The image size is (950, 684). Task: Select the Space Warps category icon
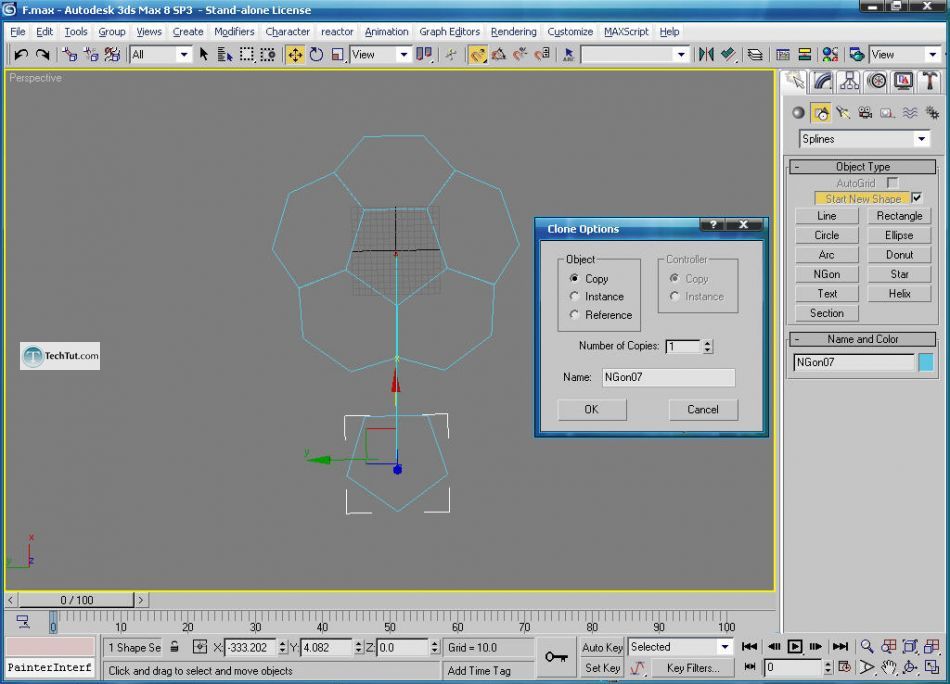pos(909,113)
